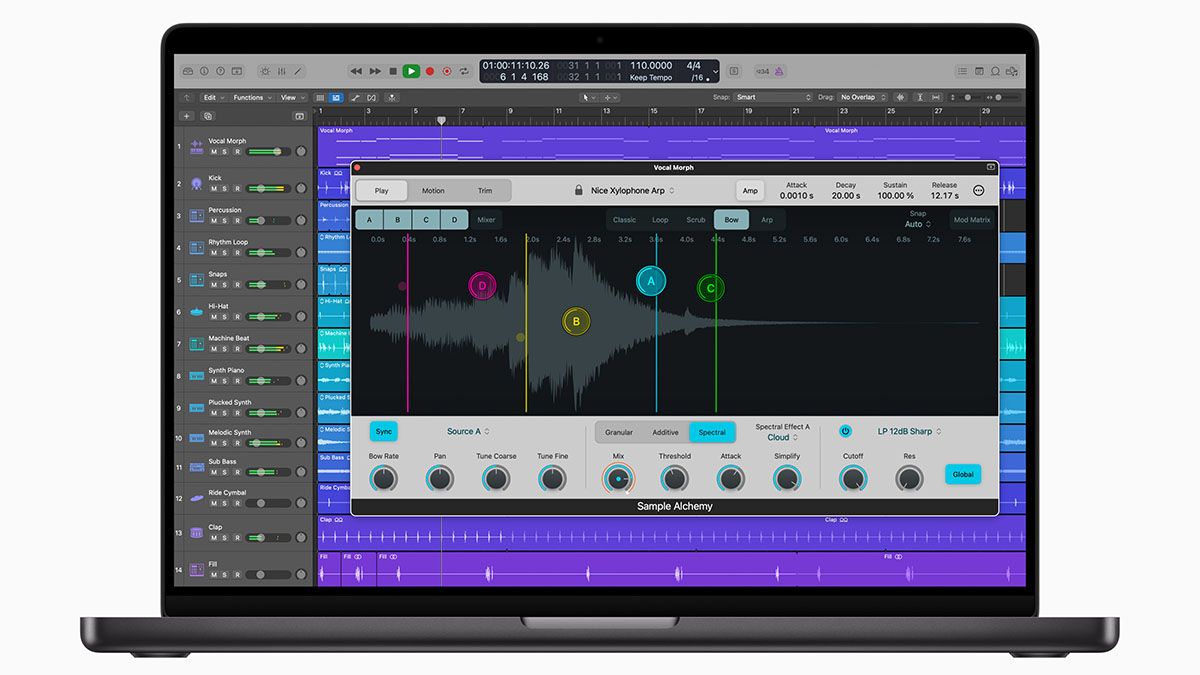Toggle the Cycle loop button

point(465,71)
